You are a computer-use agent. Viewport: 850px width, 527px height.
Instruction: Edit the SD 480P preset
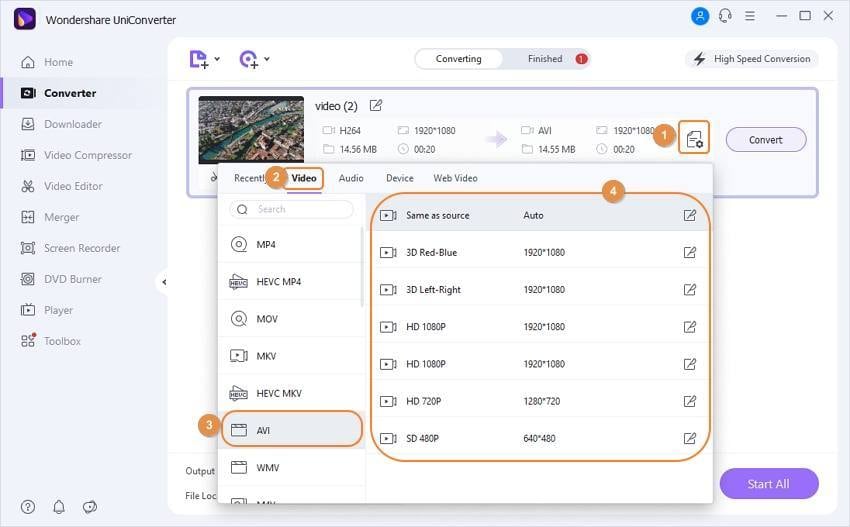click(690, 438)
